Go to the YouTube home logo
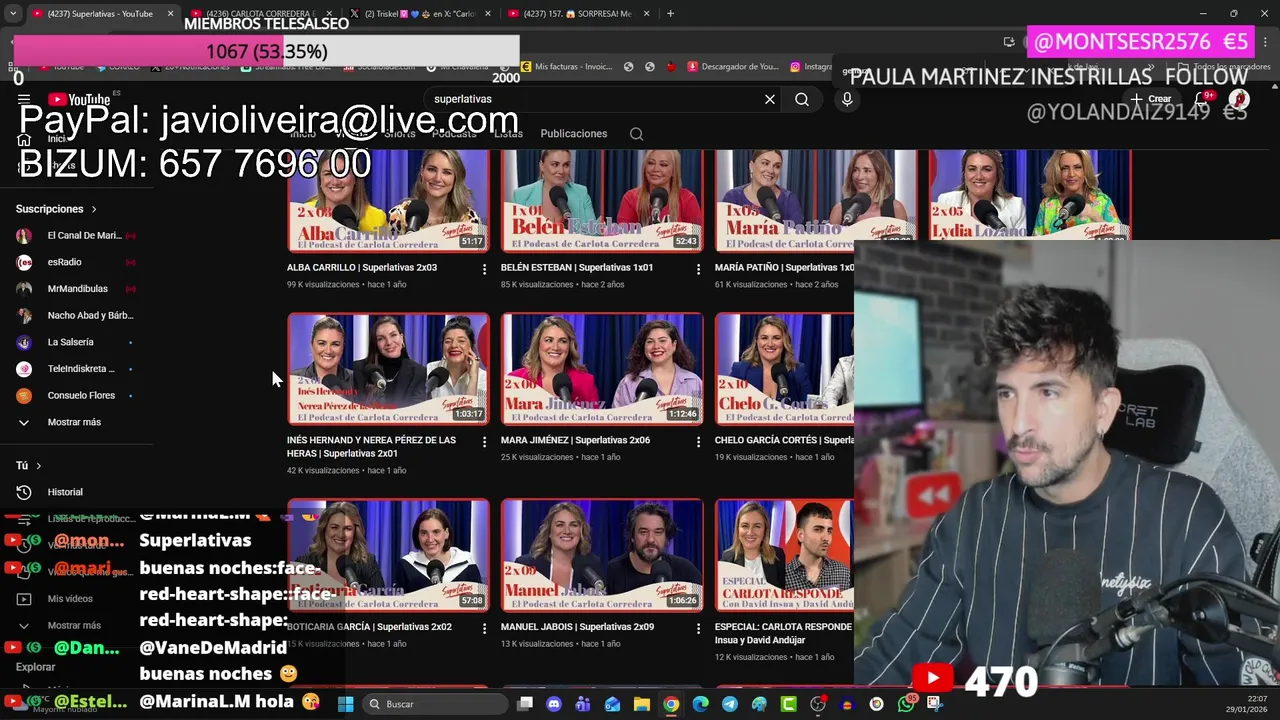 tap(79, 99)
